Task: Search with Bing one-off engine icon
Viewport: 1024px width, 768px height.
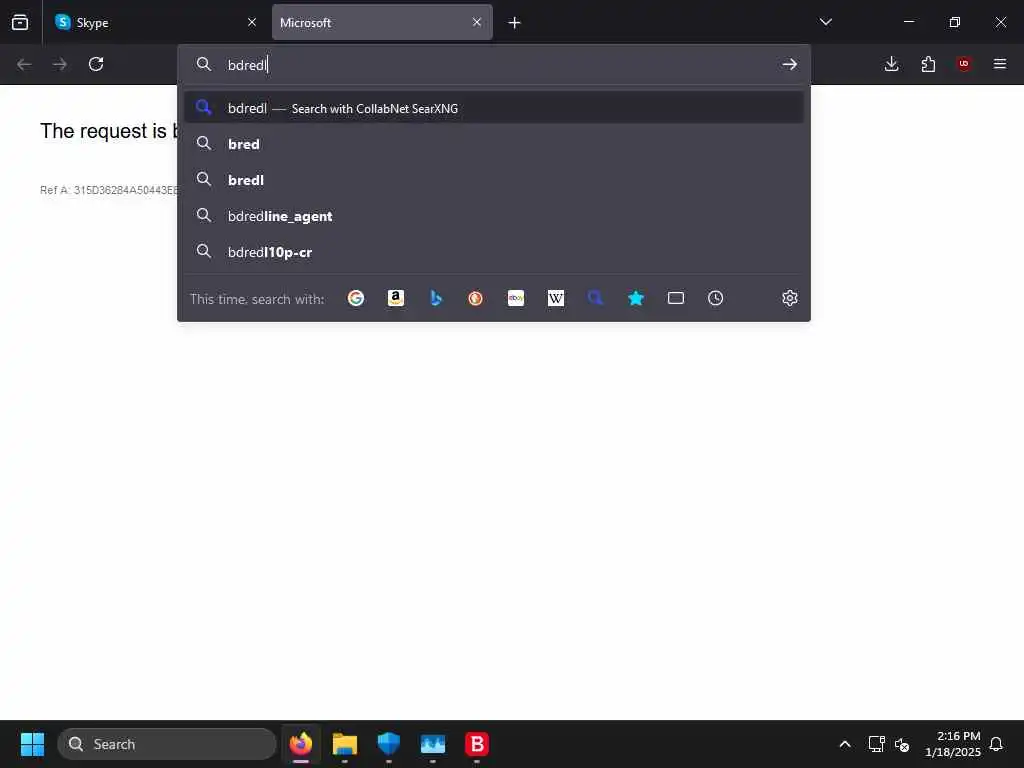Action: [436, 298]
